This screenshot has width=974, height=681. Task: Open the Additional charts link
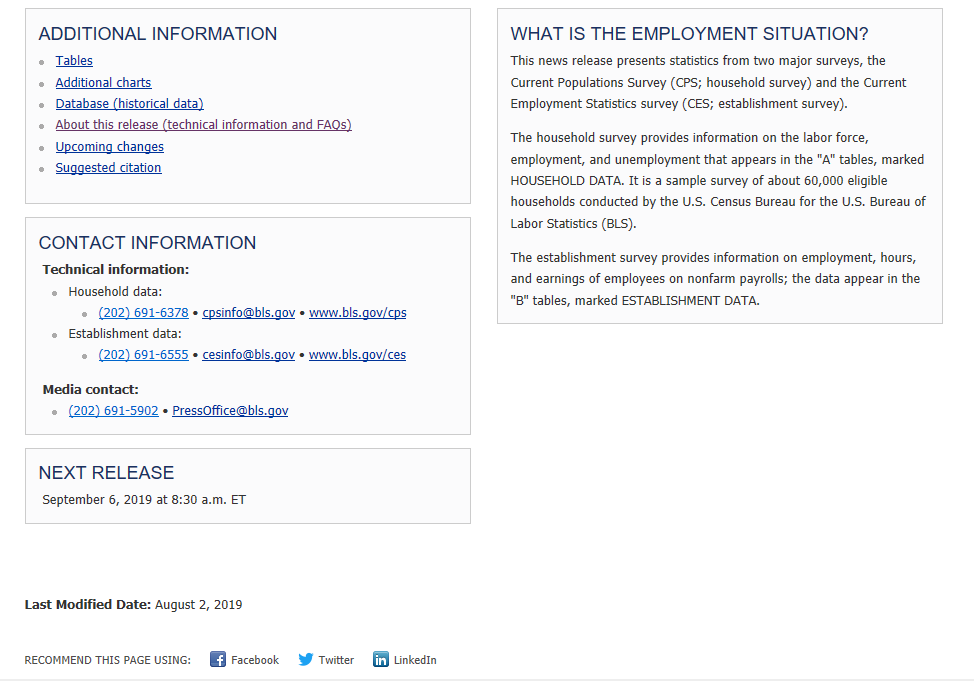click(x=103, y=83)
